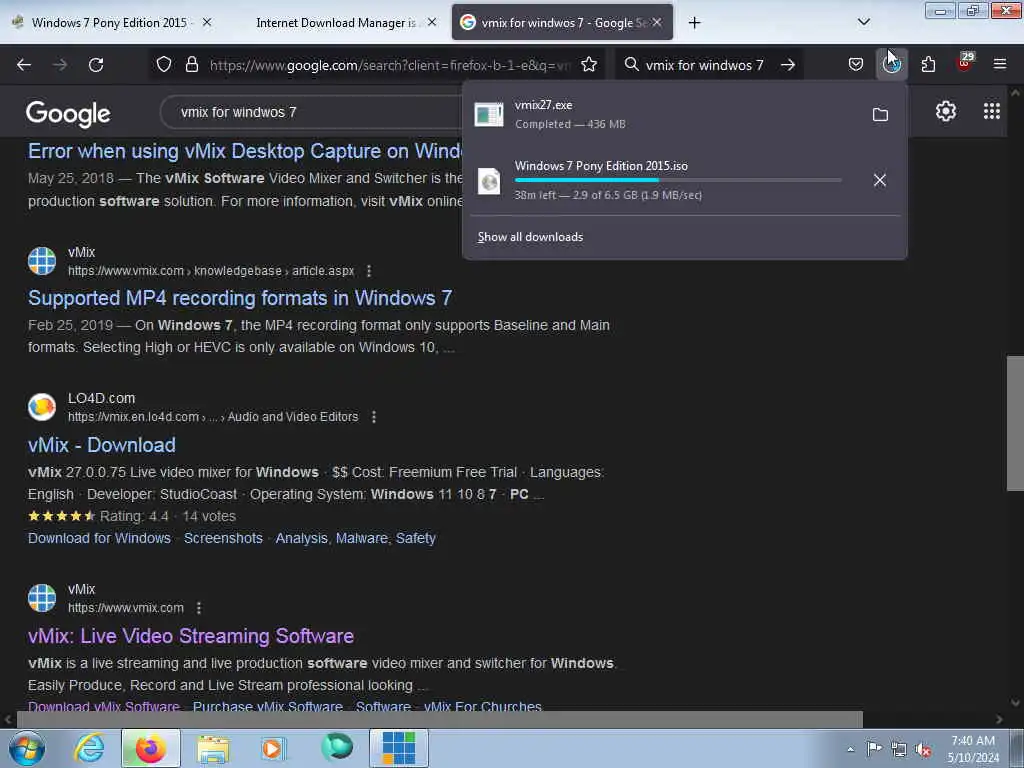Open Windows Explorer from taskbar
The height and width of the screenshot is (768, 1024).
[x=213, y=748]
